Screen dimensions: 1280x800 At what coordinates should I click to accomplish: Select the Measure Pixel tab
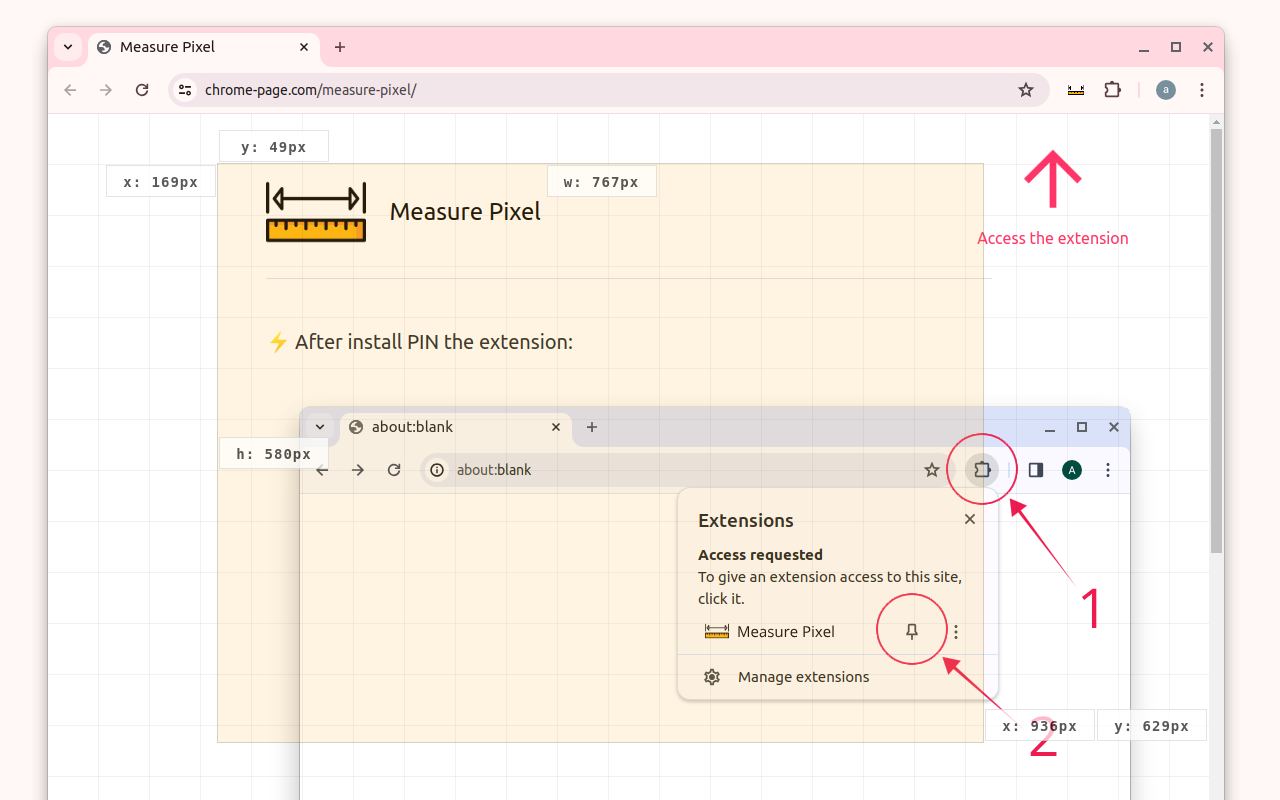(204, 47)
